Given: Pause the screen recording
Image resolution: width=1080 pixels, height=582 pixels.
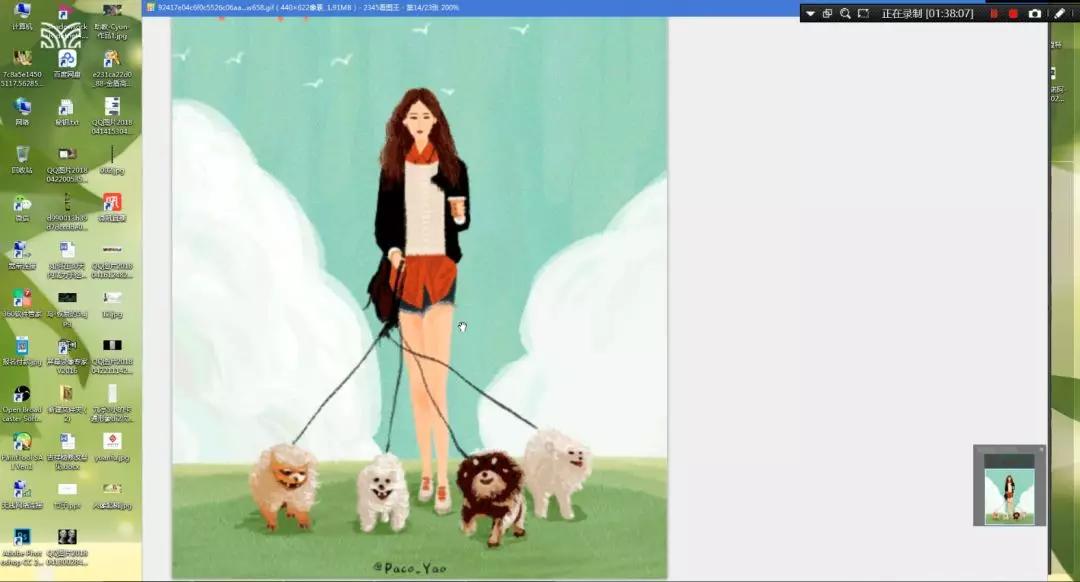Looking at the screenshot, I should coord(994,14).
